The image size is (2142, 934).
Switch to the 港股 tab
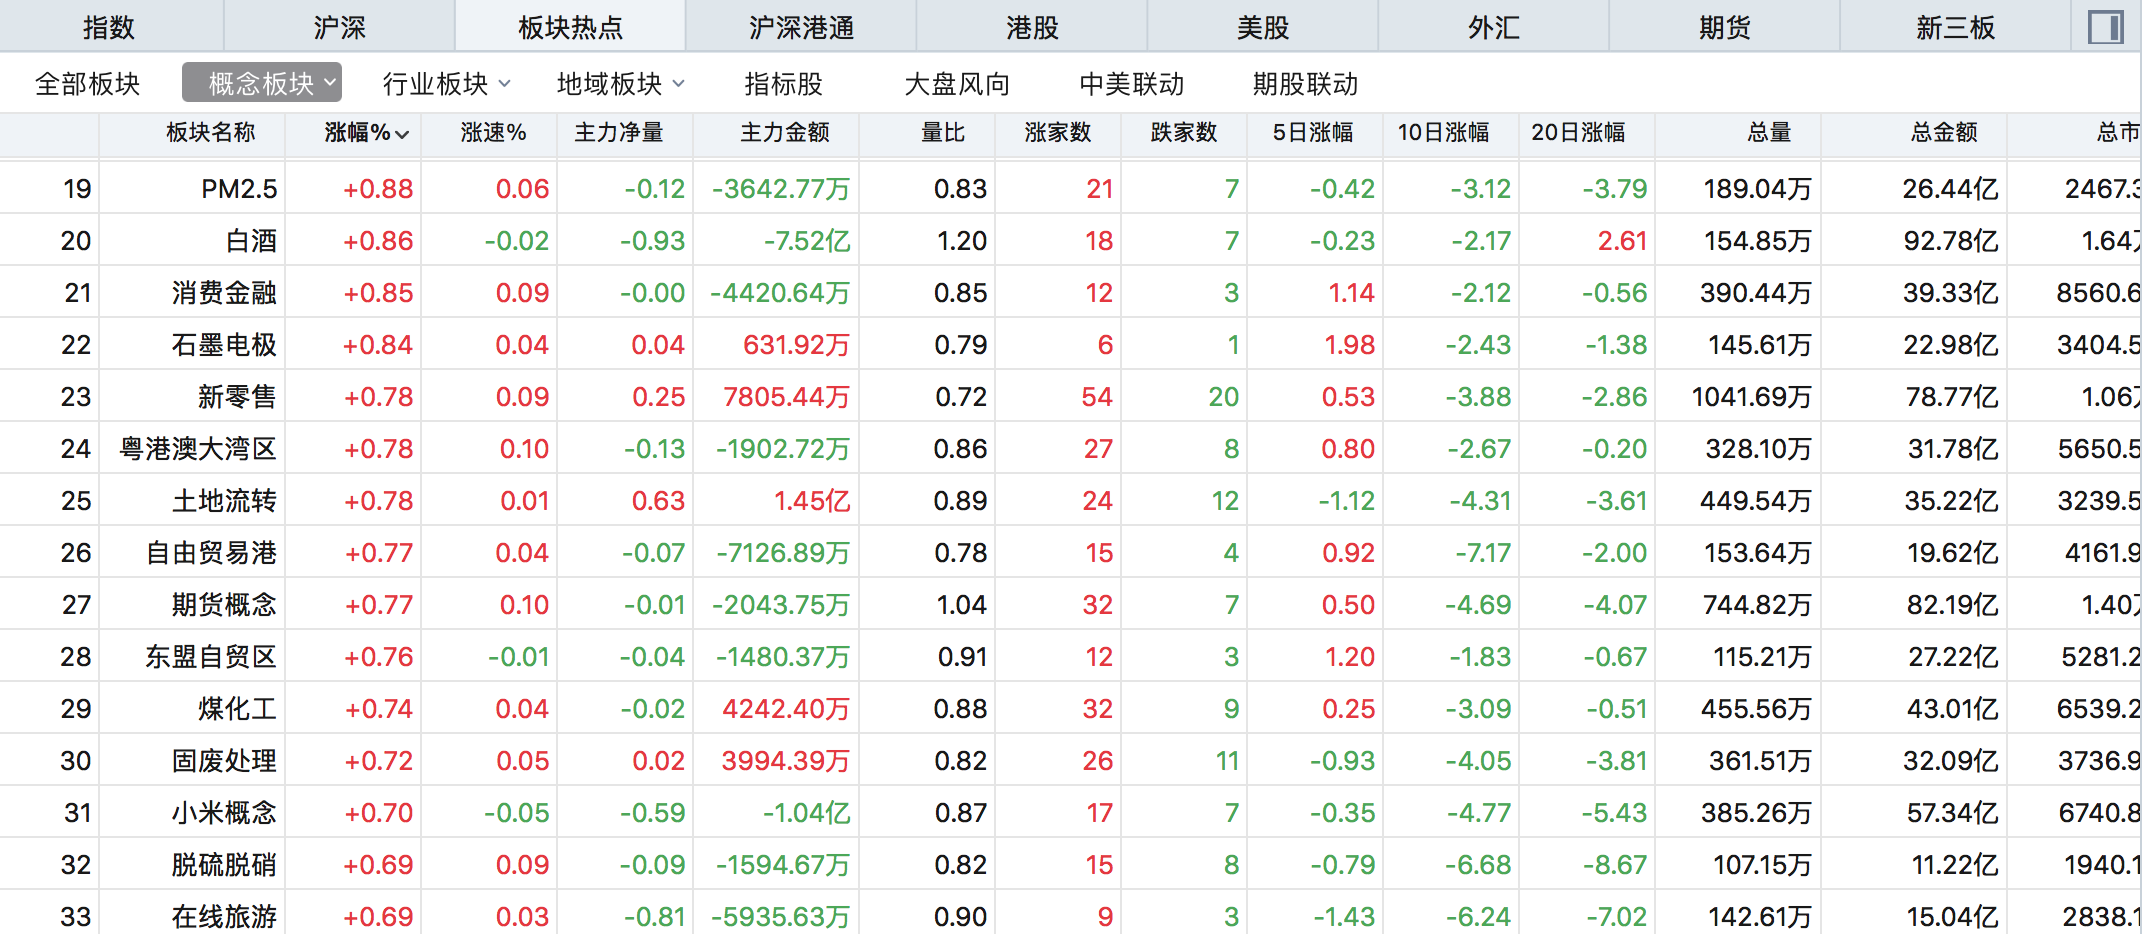(x=1032, y=27)
